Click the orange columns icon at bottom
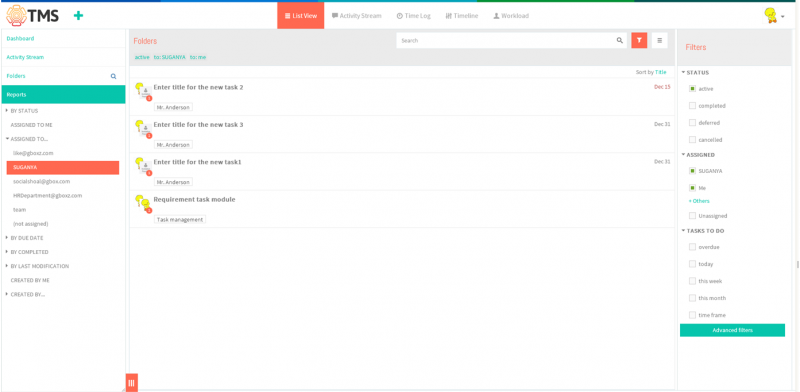800x392 pixels. point(132,383)
